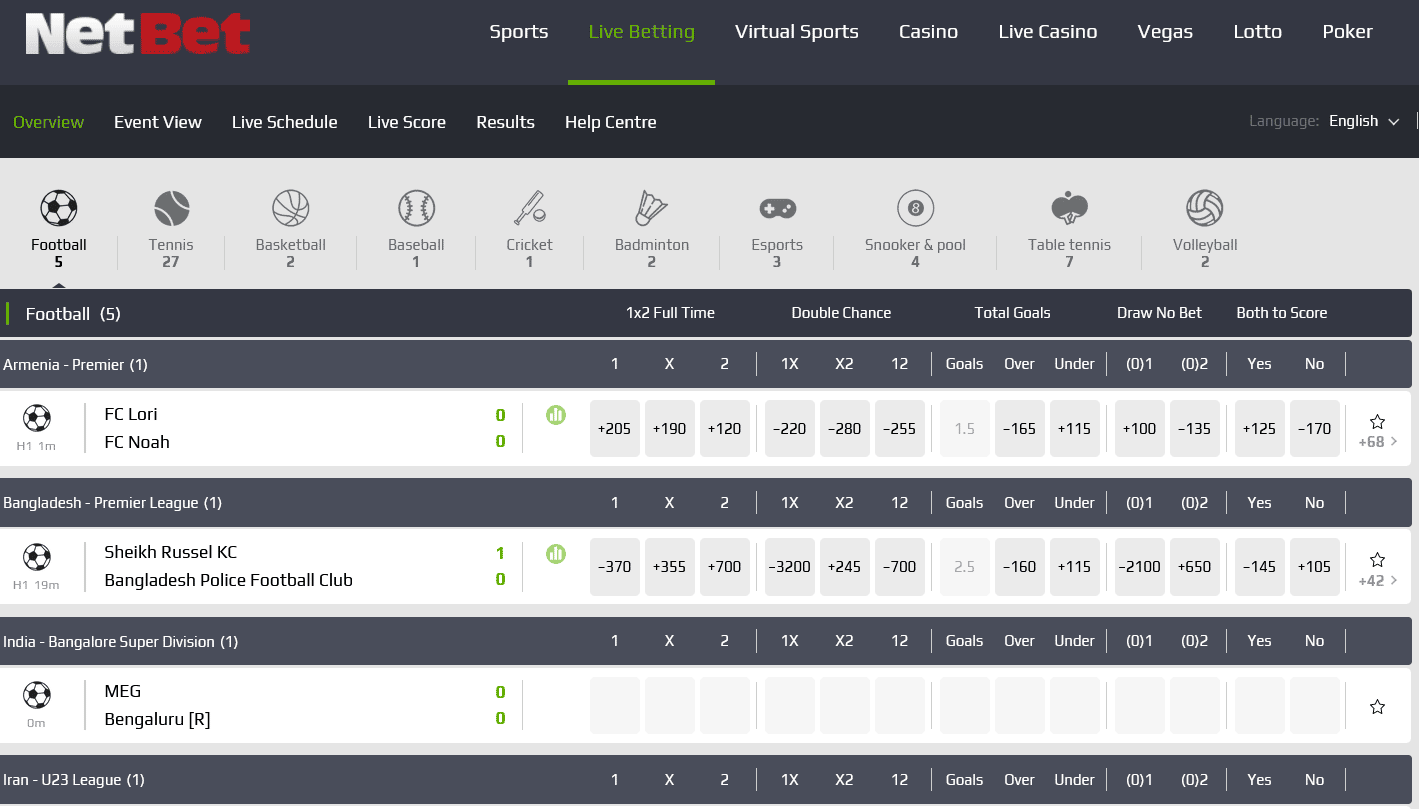Click football icon beside Sheikh Russel KC row
Screen dimensions: 1419x809
click(x=37, y=557)
